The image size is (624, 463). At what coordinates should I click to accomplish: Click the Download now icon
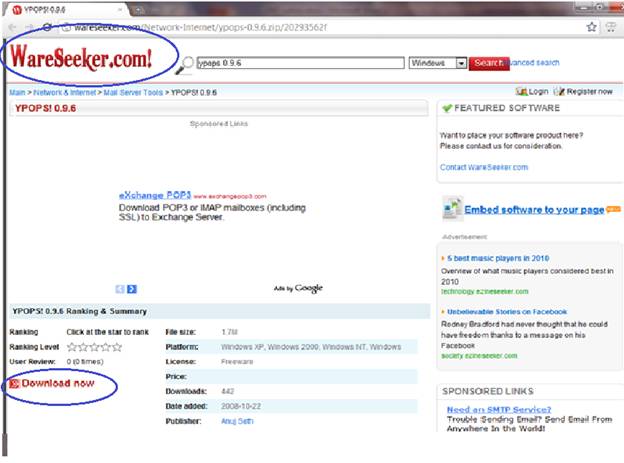[x=14, y=383]
